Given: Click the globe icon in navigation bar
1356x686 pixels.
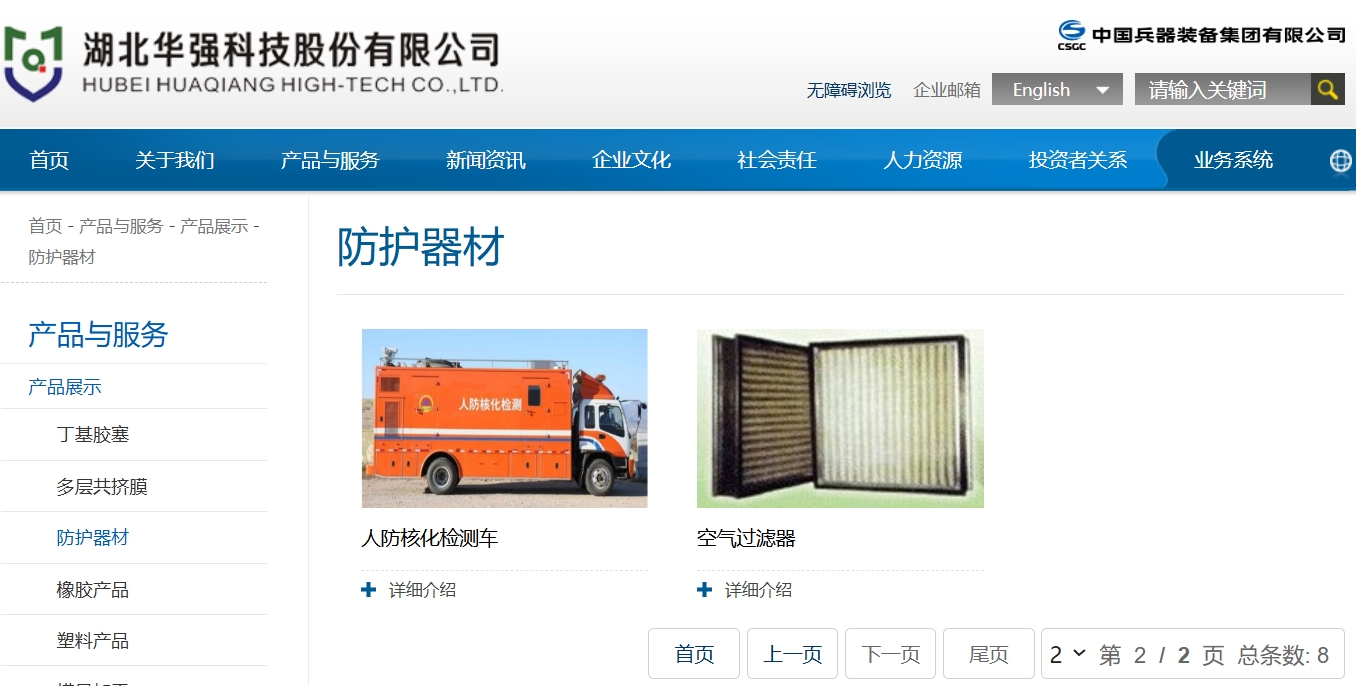Looking at the screenshot, I should pos(1341,160).
